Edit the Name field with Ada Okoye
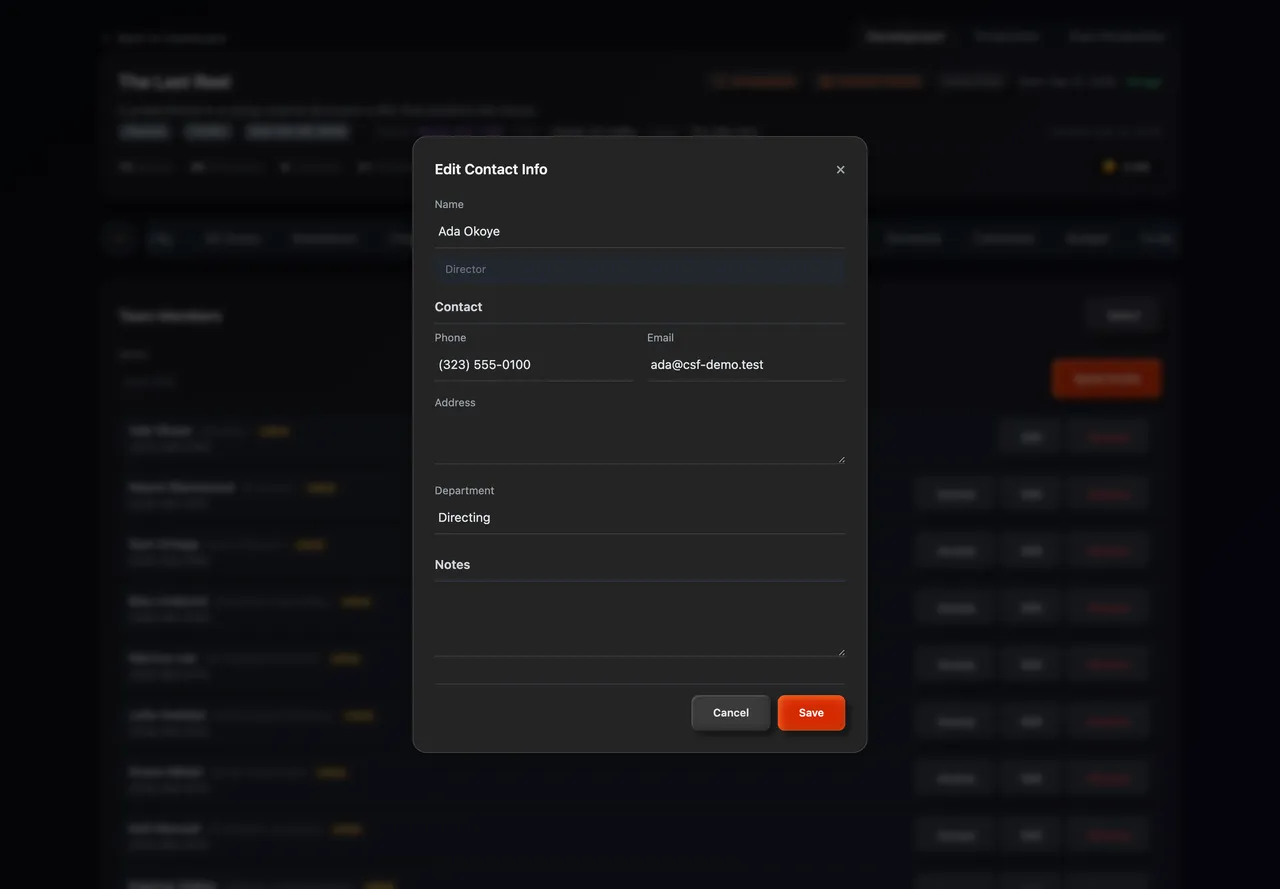The height and width of the screenshot is (889, 1280). click(x=639, y=231)
